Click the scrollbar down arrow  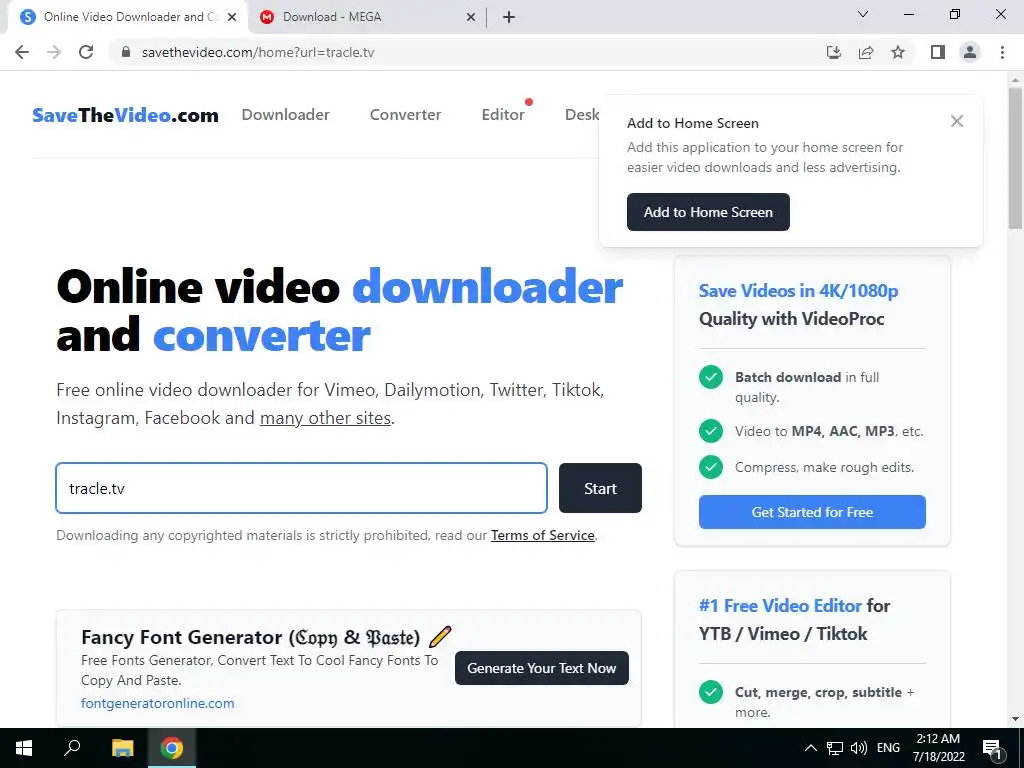pos(1015,719)
